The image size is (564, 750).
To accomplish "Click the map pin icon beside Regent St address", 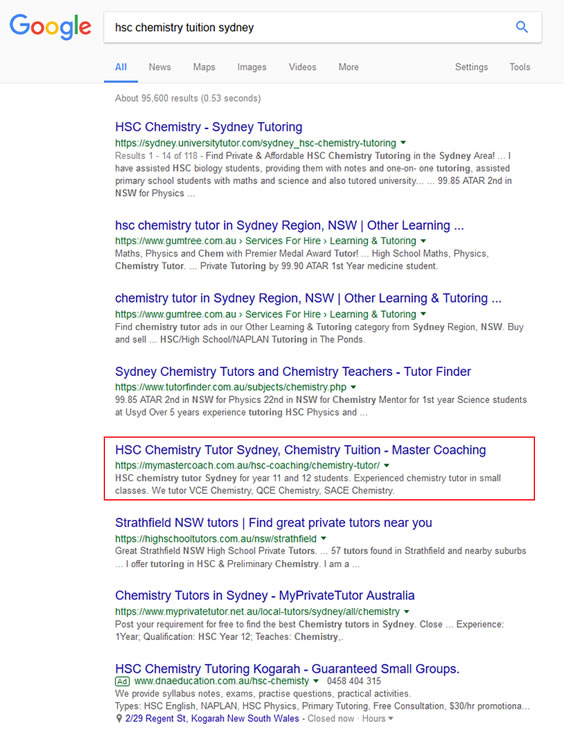I will 119,718.
